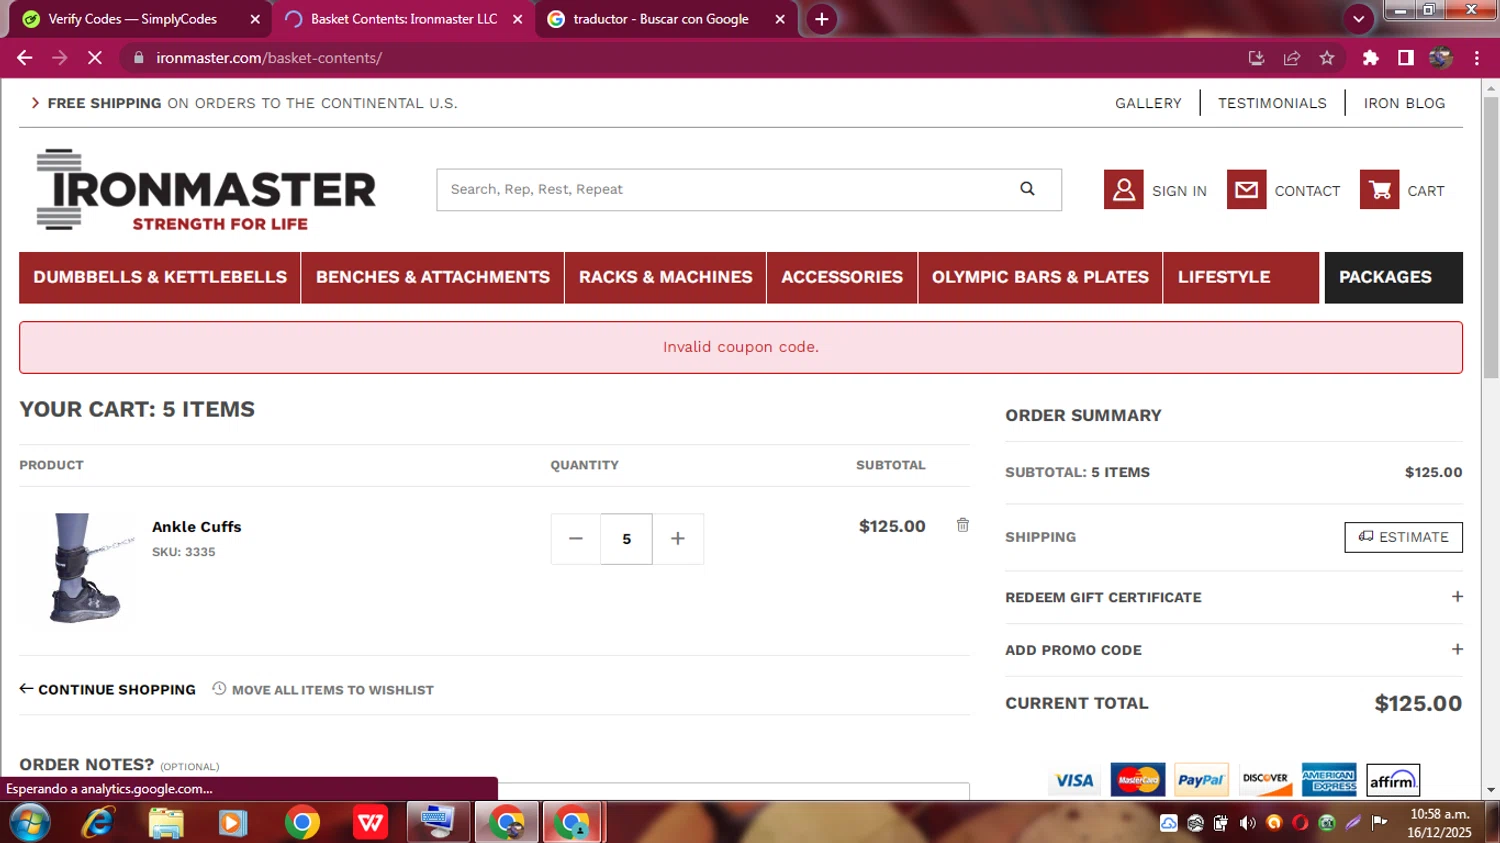Open Chrome side panel icon

[1406, 58]
